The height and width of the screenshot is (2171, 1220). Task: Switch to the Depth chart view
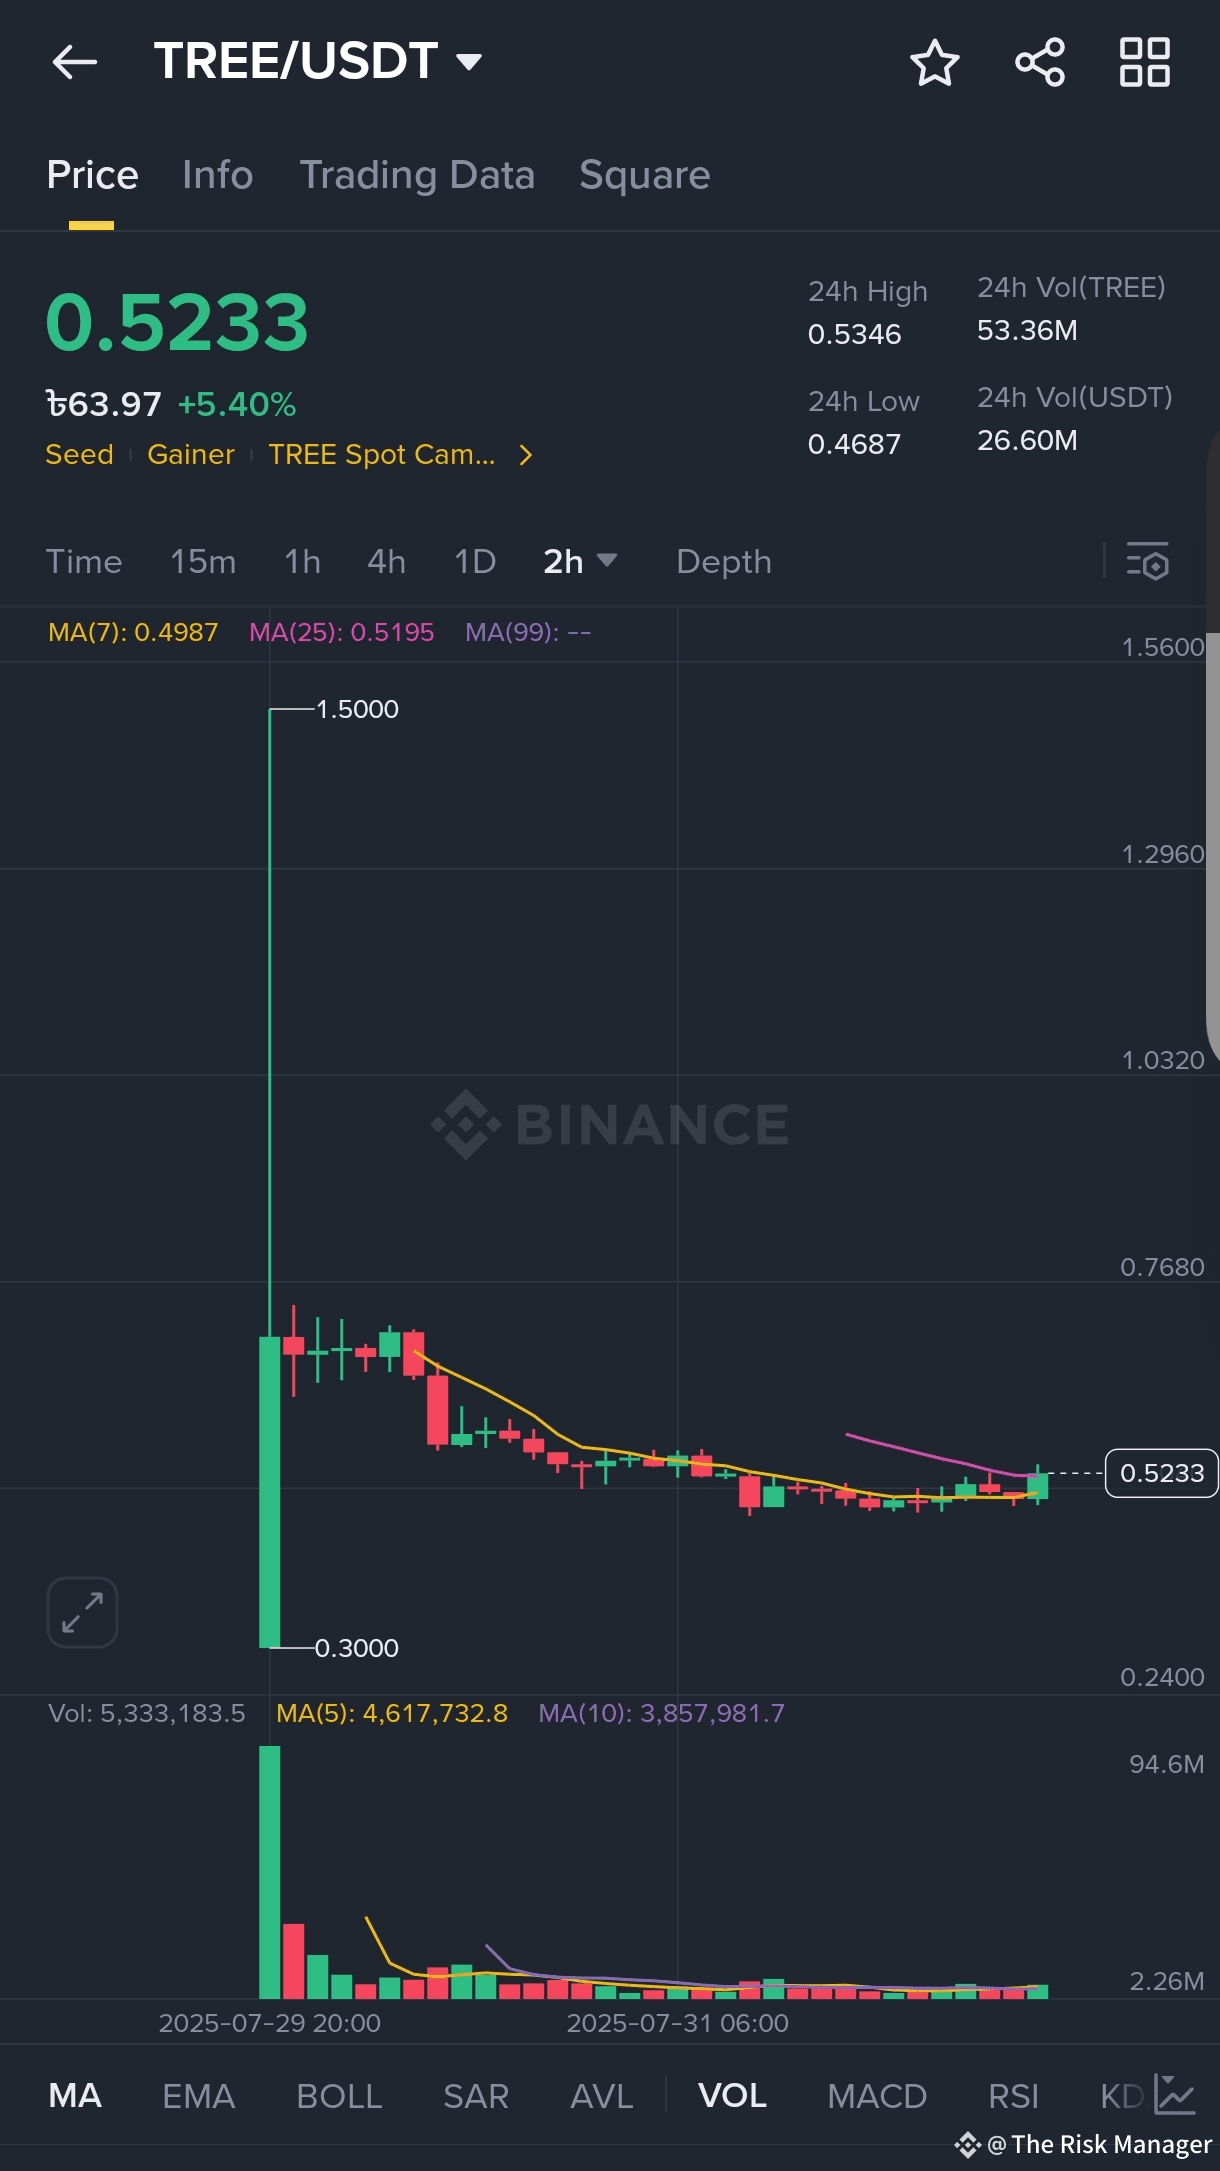click(x=724, y=562)
